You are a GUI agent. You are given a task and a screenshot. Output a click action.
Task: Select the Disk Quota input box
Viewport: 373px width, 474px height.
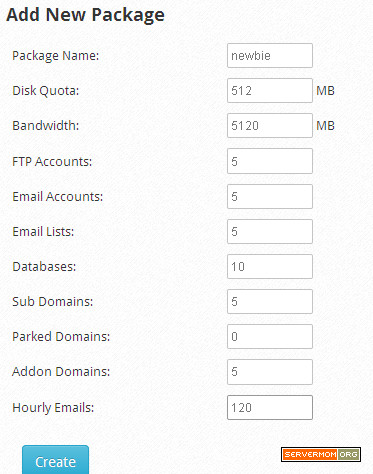[270, 90]
